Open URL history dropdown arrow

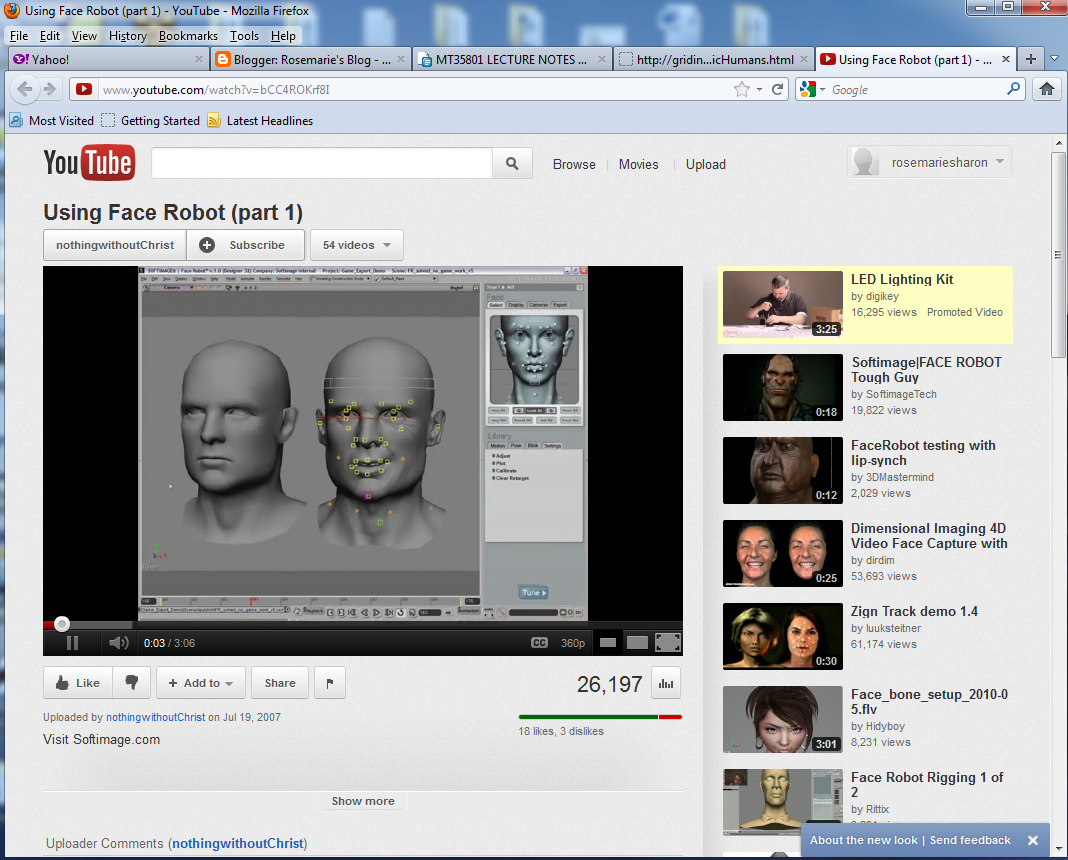[759, 90]
